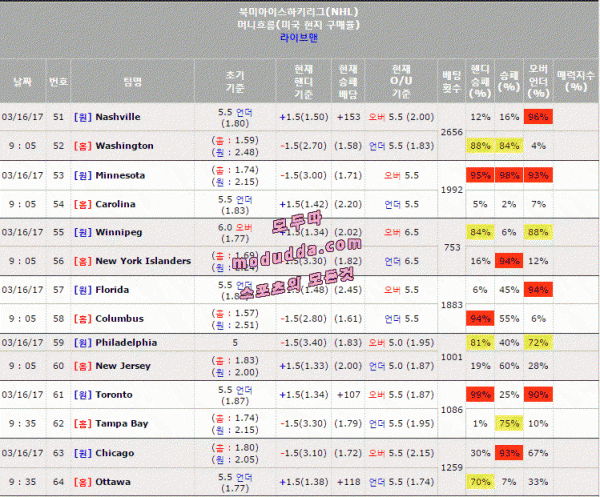
Task: Click the yellow 81% cell in Philadelphia row
Action: click(x=480, y=342)
